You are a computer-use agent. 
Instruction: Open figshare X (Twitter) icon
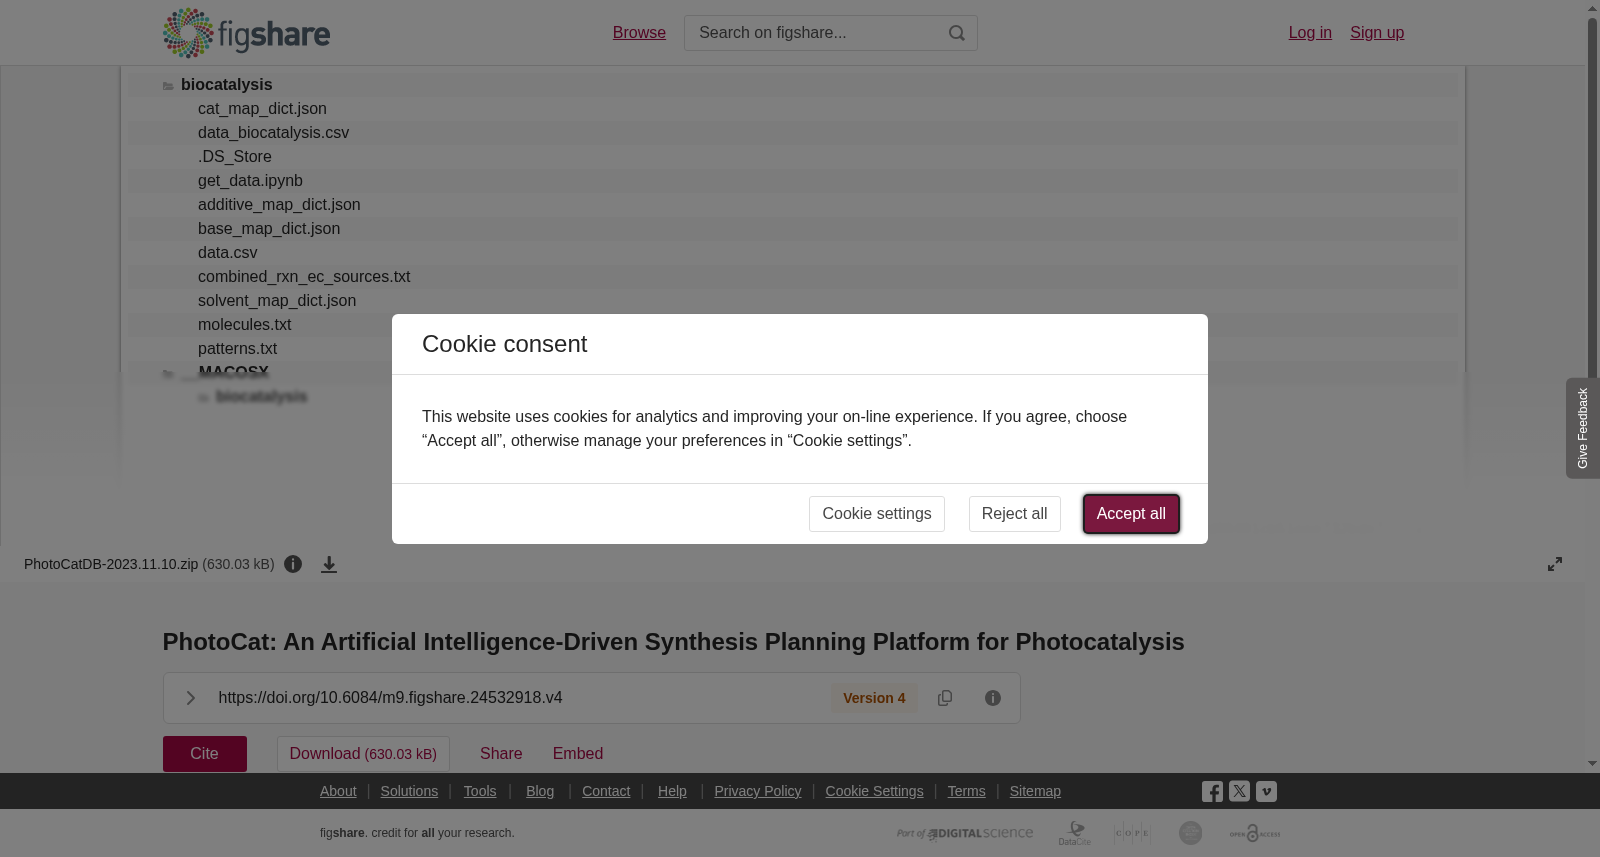click(1239, 791)
